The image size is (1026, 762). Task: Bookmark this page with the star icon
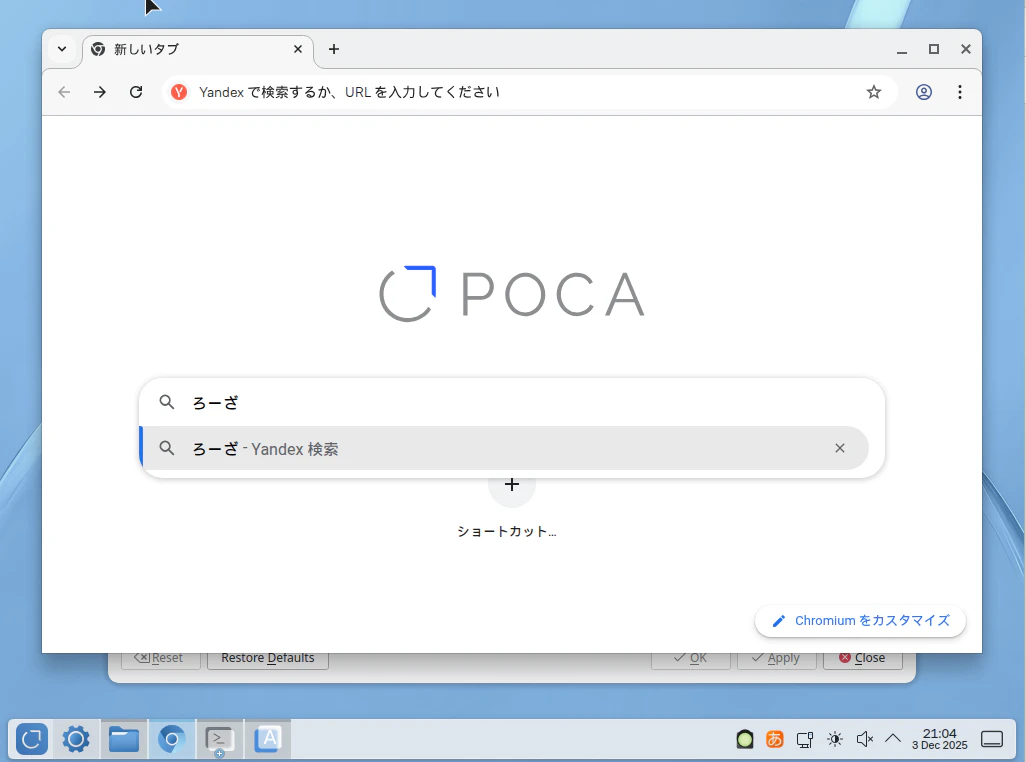pos(874,92)
